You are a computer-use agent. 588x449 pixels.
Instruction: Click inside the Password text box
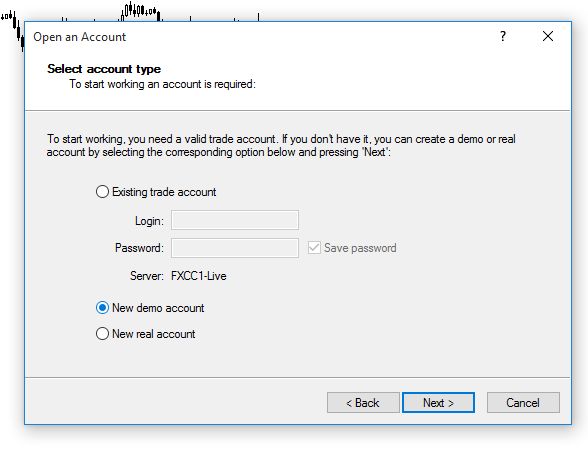[x=235, y=248]
